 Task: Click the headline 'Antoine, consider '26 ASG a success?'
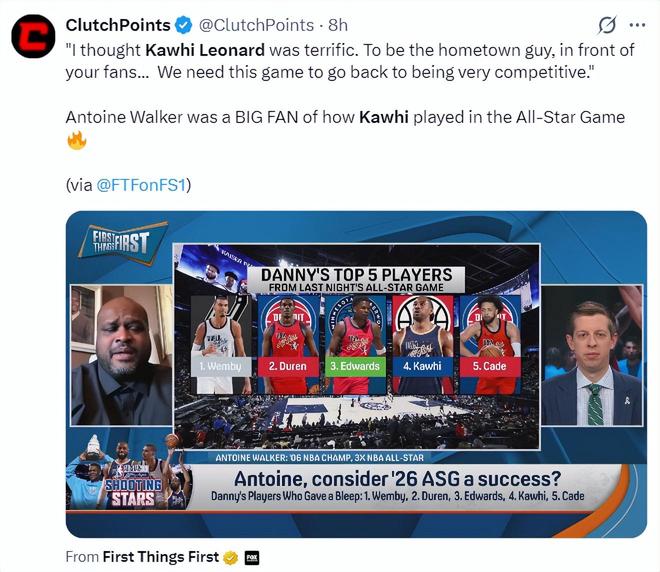(x=397, y=479)
